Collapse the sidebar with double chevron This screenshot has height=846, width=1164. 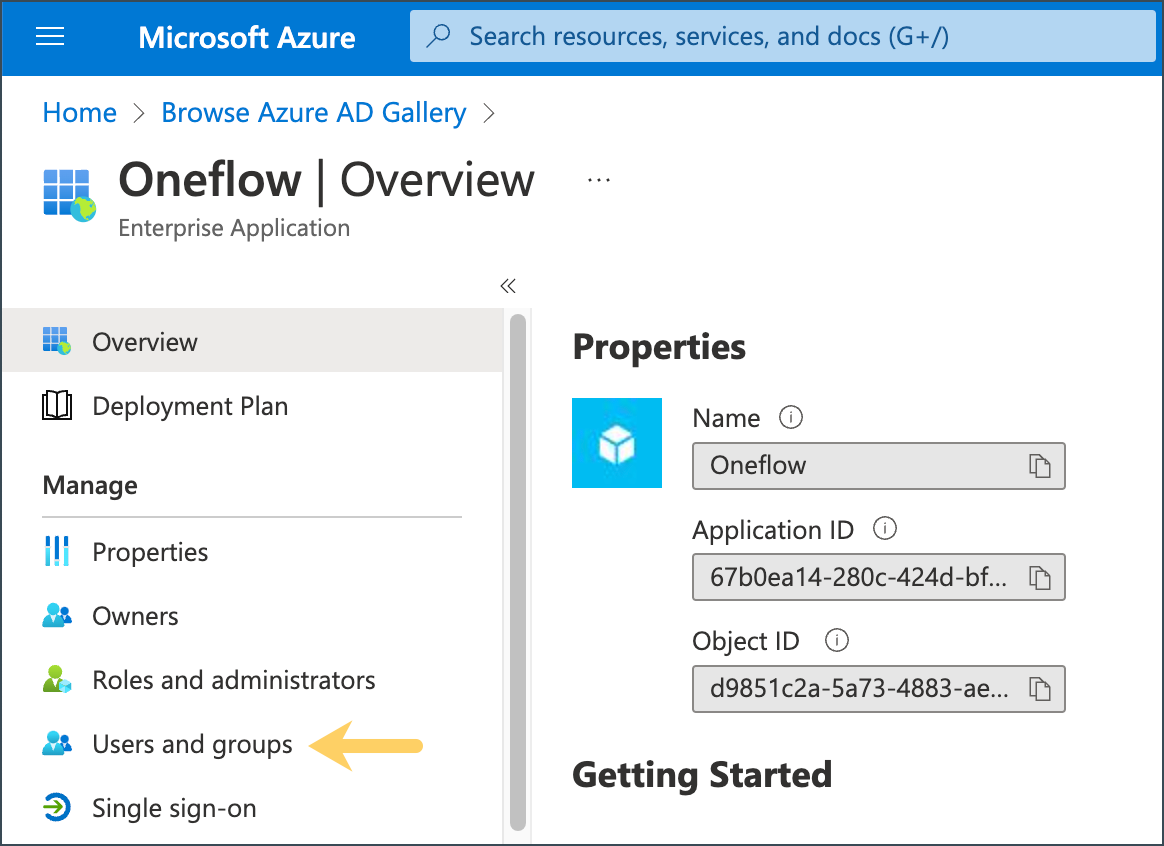coord(508,286)
